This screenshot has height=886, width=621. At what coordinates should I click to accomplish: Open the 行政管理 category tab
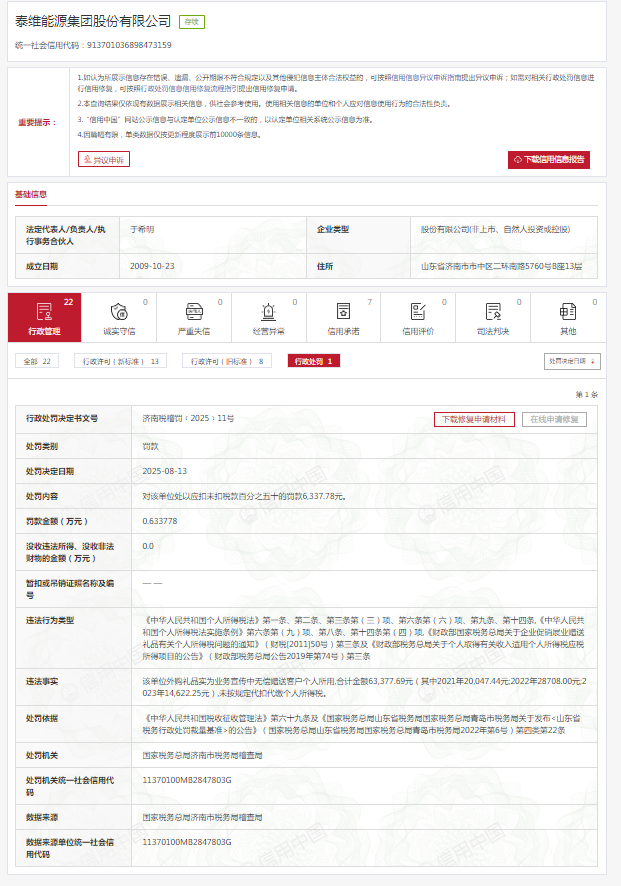[x=45, y=318]
